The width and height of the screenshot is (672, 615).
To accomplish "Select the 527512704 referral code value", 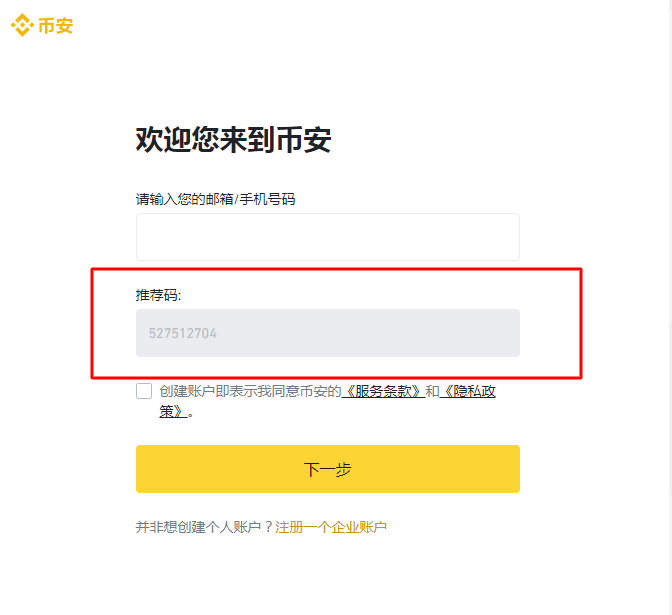I will coord(183,333).
